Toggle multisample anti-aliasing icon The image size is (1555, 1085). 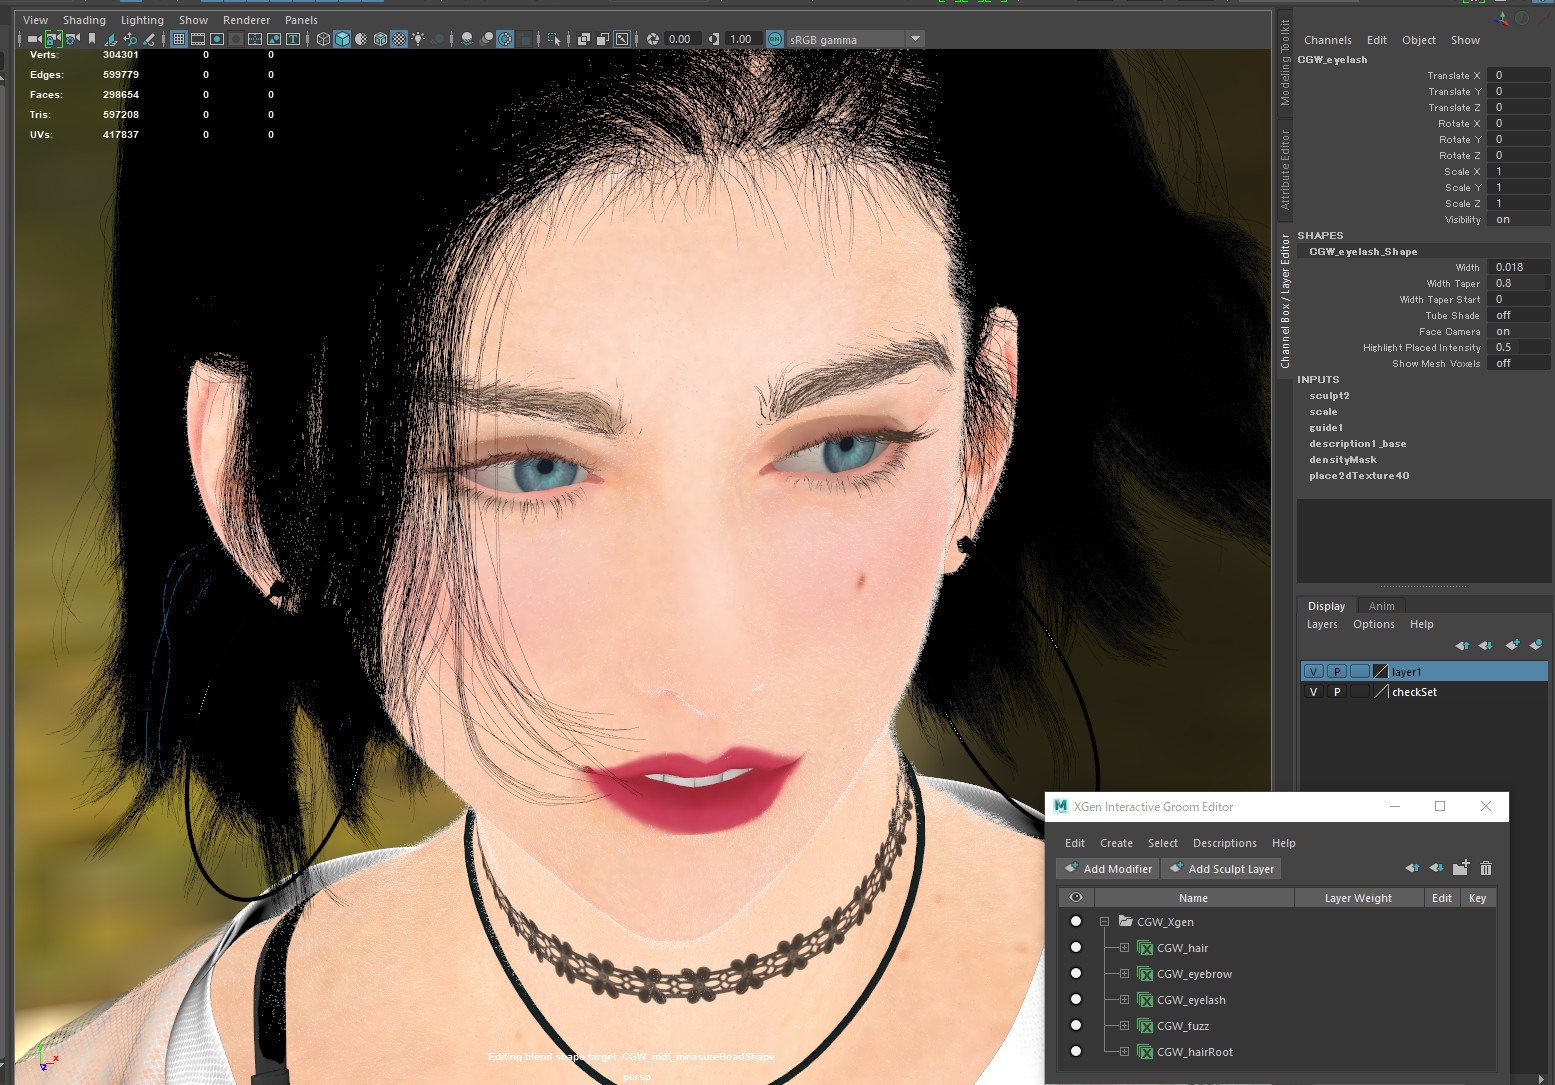click(x=505, y=39)
